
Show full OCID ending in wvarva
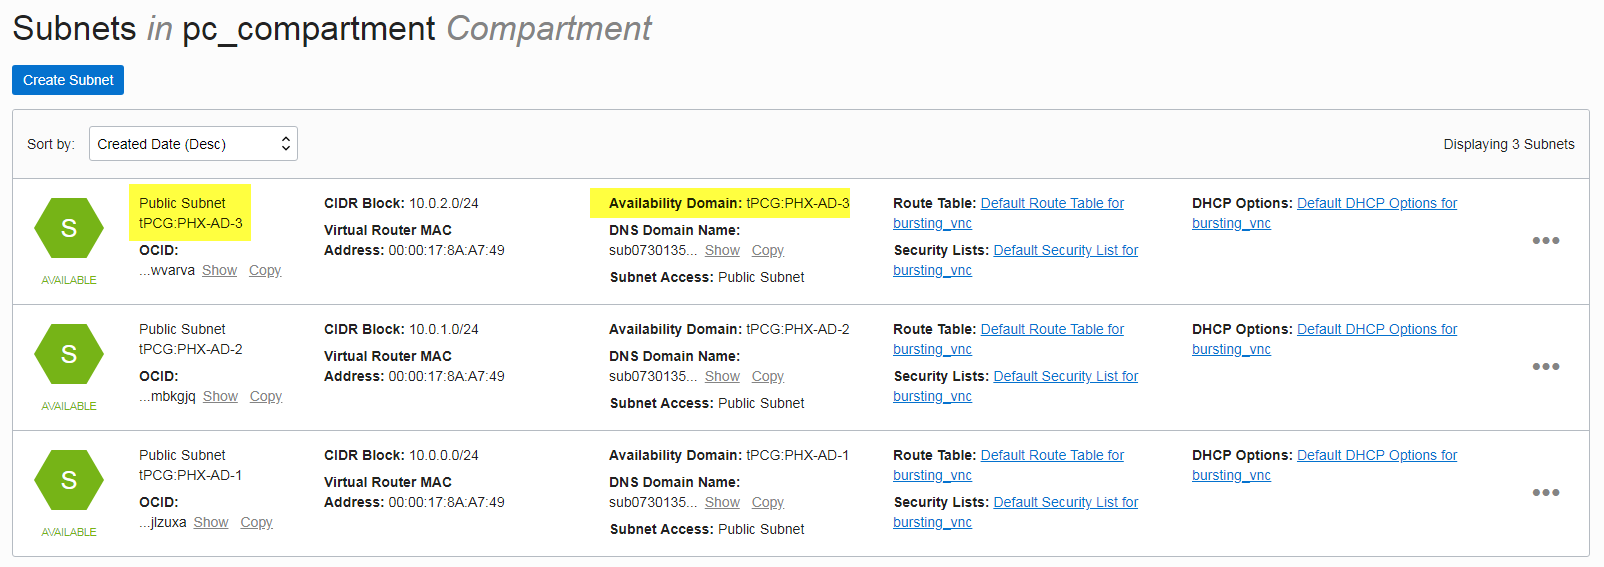[x=219, y=270]
